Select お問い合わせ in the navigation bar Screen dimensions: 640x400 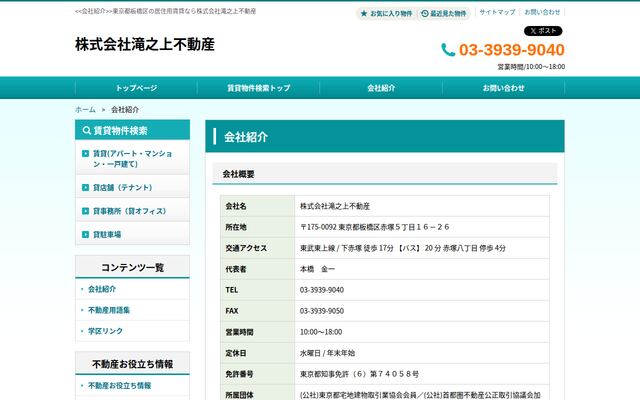point(504,88)
